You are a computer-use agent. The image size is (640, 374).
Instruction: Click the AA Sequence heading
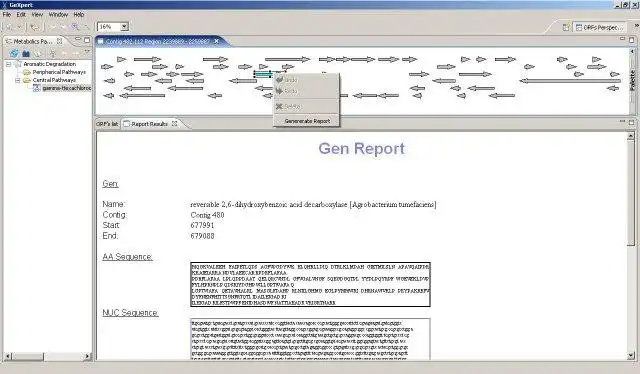pyautogui.click(x=127, y=257)
